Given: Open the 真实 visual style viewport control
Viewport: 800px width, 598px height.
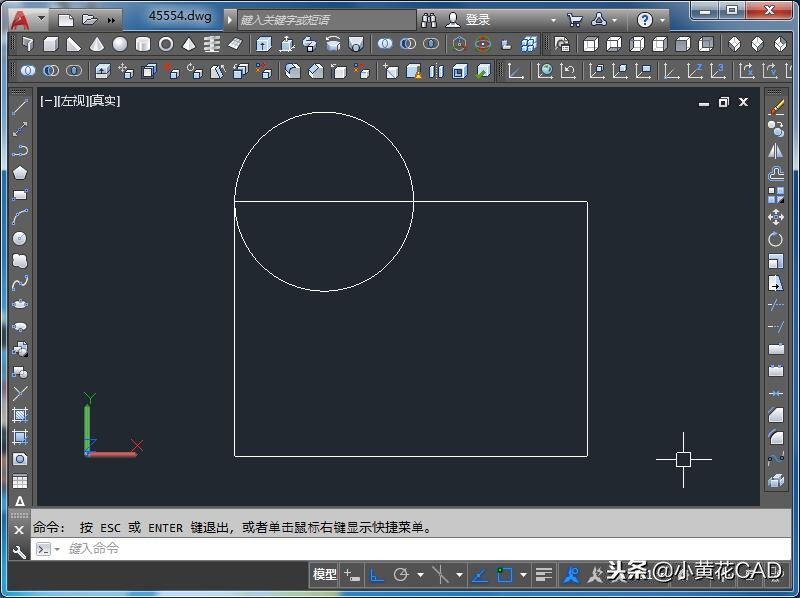Looking at the screenshot, I should 105,101.
